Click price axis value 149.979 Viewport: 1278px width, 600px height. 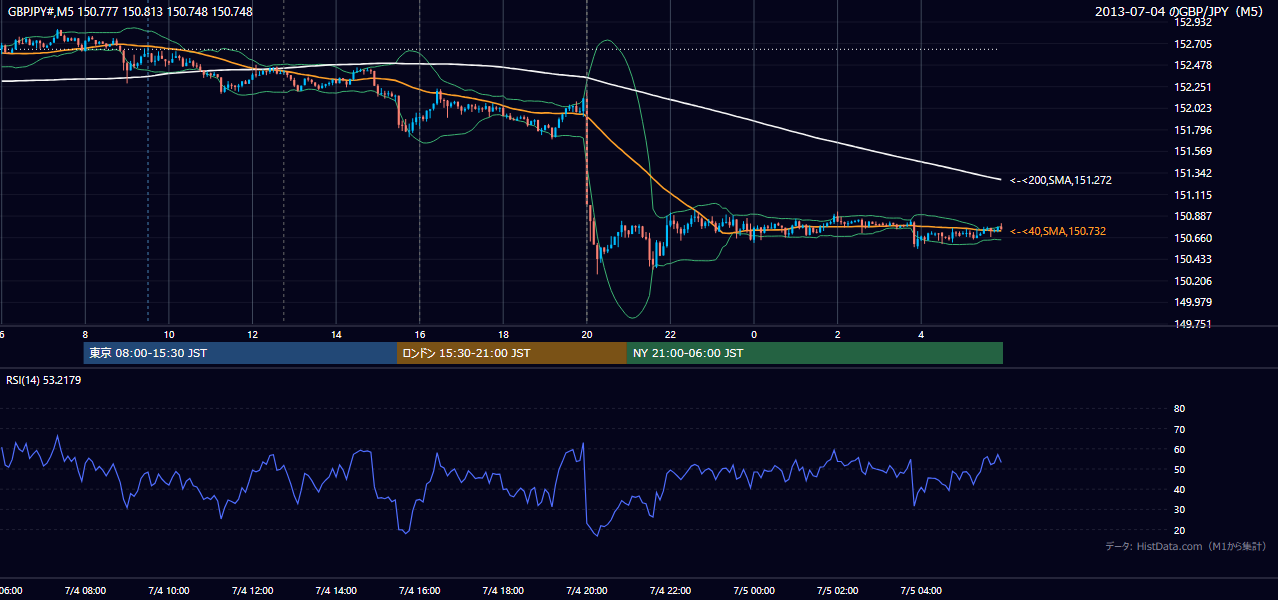point(1193,303)
